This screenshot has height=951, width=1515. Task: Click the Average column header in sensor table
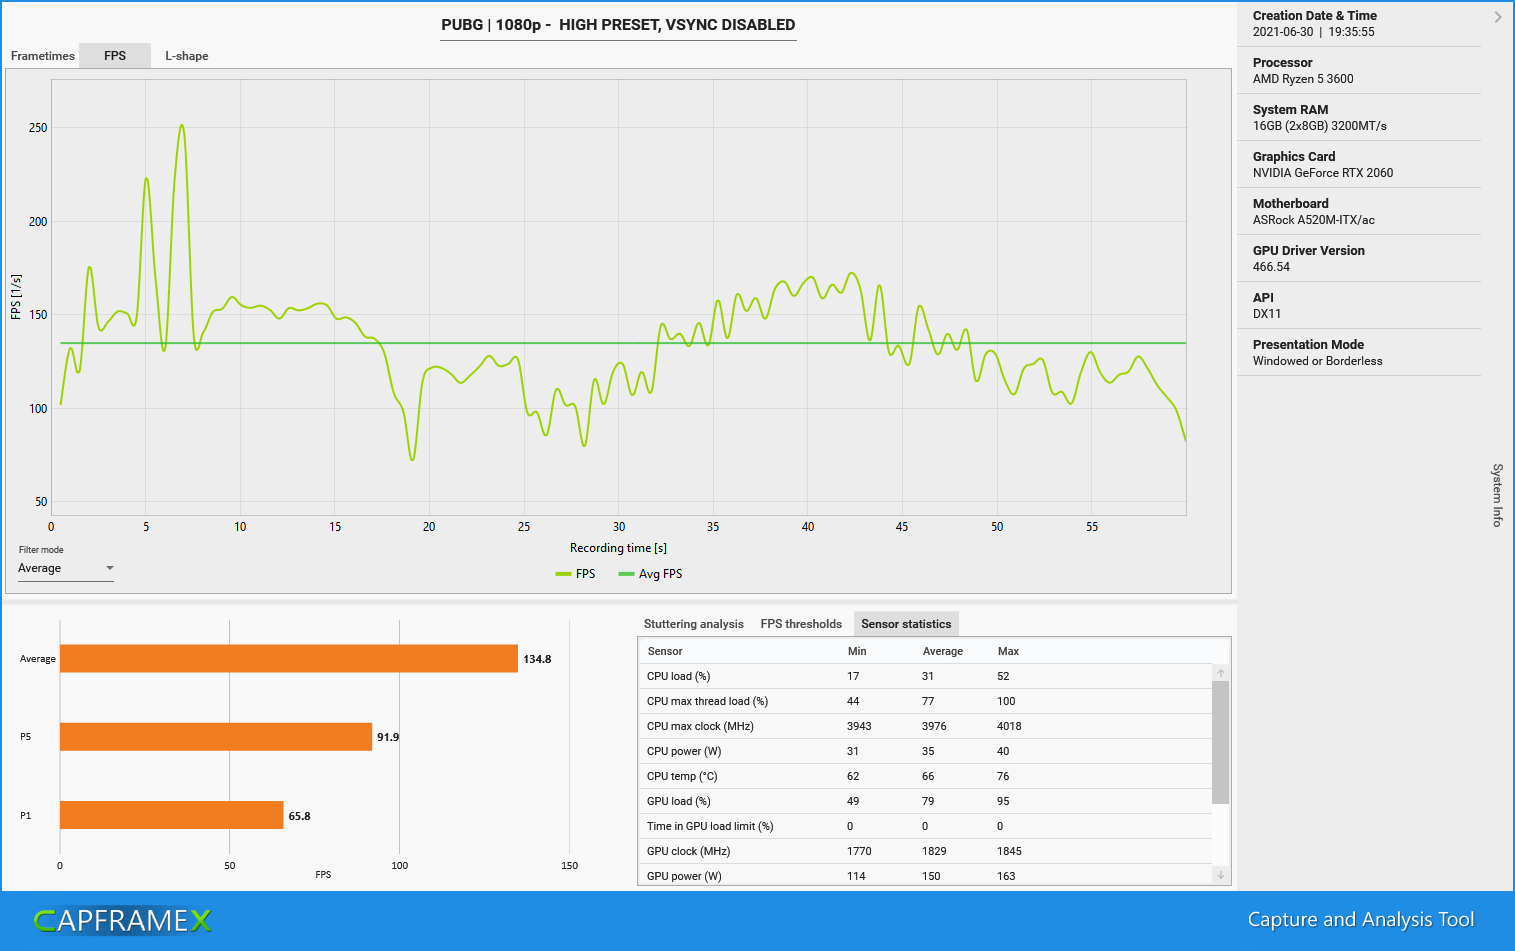click(943, 651)
